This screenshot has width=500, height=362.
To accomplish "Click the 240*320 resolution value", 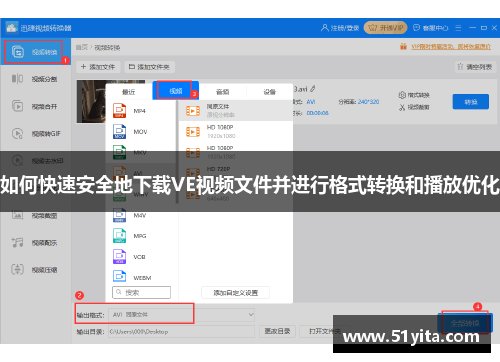I will coord(368,102).
